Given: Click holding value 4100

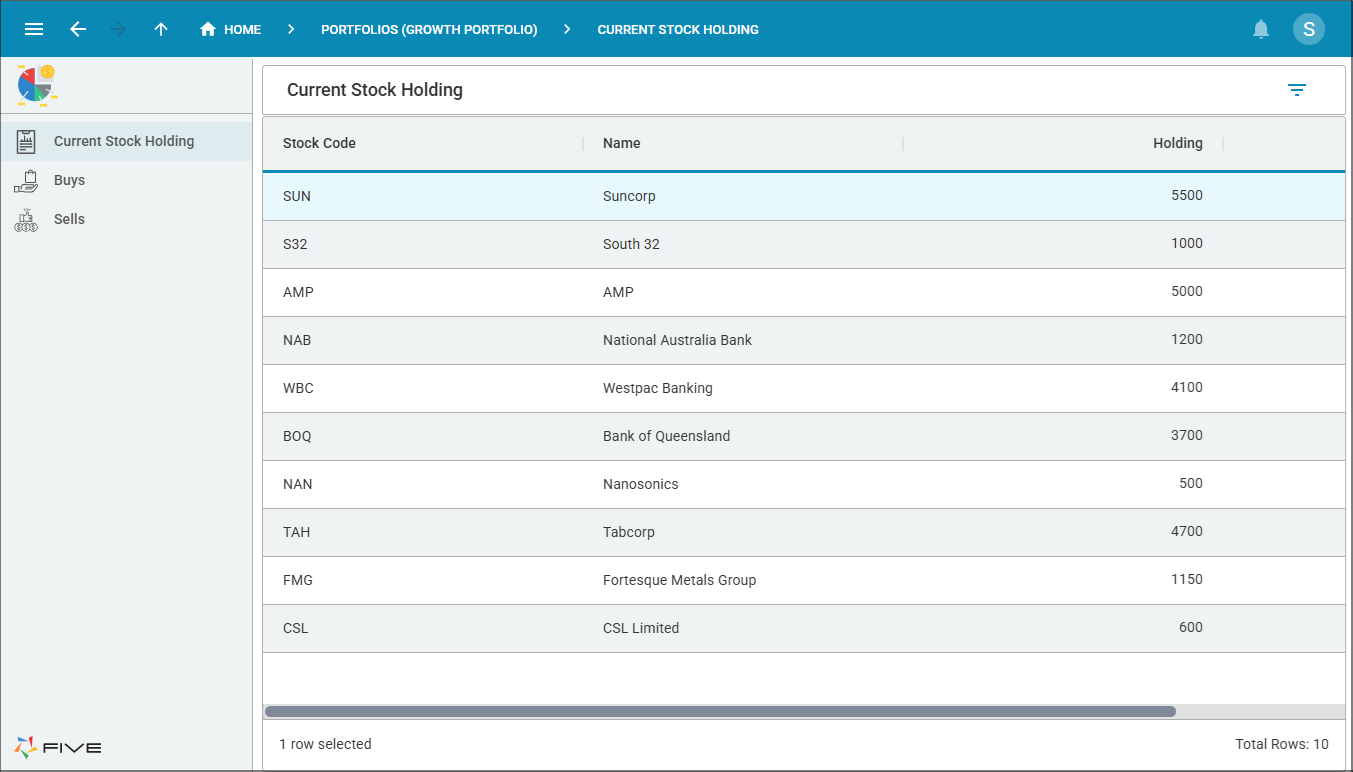Looking at the screenshot, I should pyautogui.click(x=1187, y=387).
